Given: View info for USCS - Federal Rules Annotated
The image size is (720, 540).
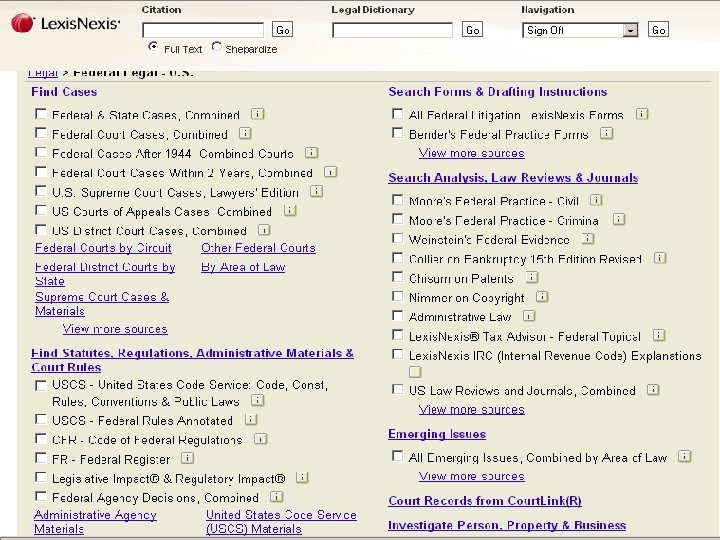Looking at the screenshot, I should click(251, 419).
